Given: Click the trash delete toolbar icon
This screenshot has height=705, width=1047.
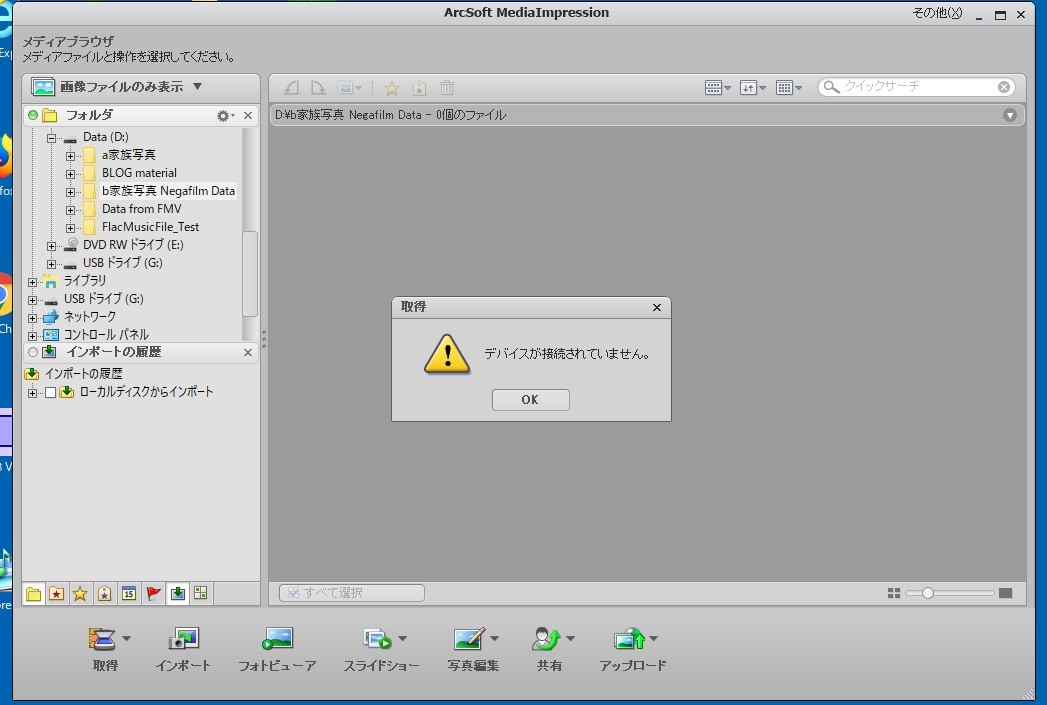Looking at the screenshot, I should [447, 87].
